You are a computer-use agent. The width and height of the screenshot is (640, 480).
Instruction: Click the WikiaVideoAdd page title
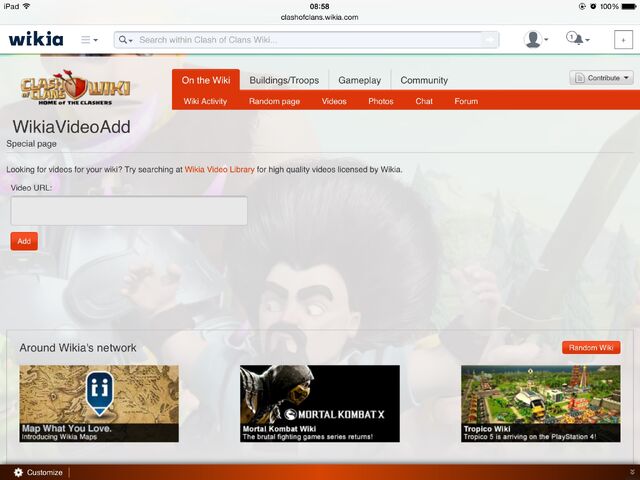tap(71, 127)
